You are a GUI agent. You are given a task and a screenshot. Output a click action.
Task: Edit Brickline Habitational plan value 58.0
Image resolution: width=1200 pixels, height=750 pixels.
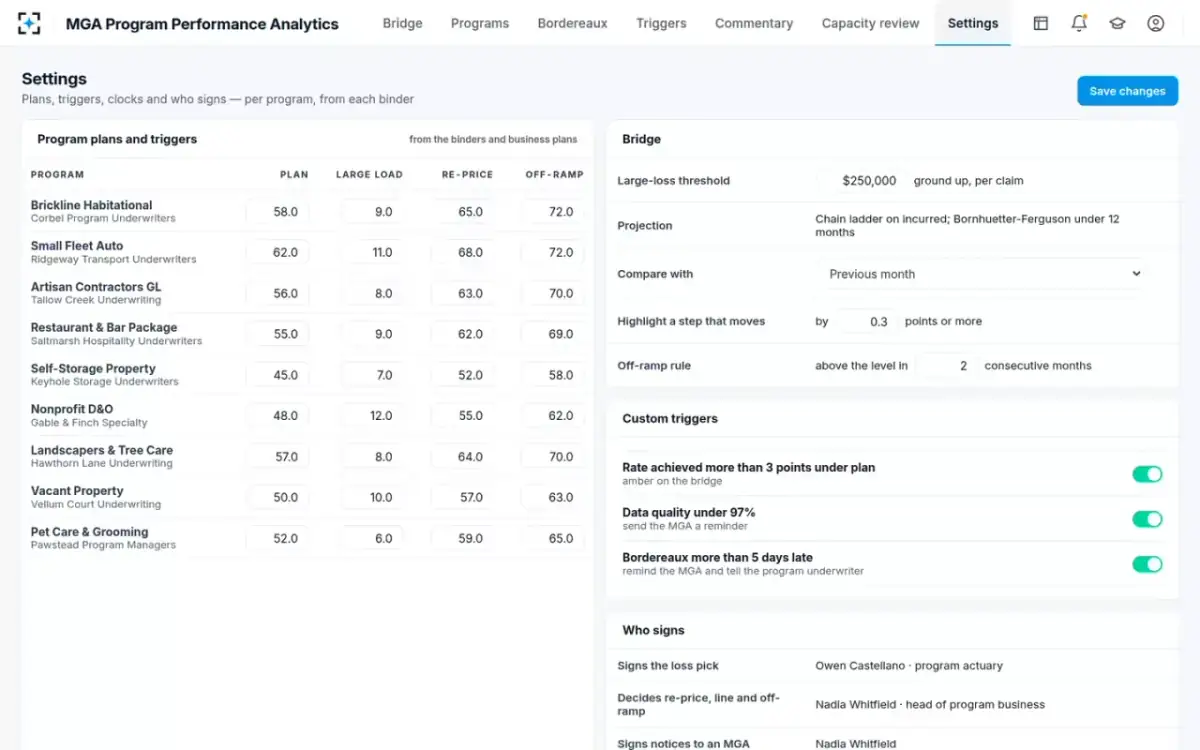pyautogui.click(x=278, y=212)
